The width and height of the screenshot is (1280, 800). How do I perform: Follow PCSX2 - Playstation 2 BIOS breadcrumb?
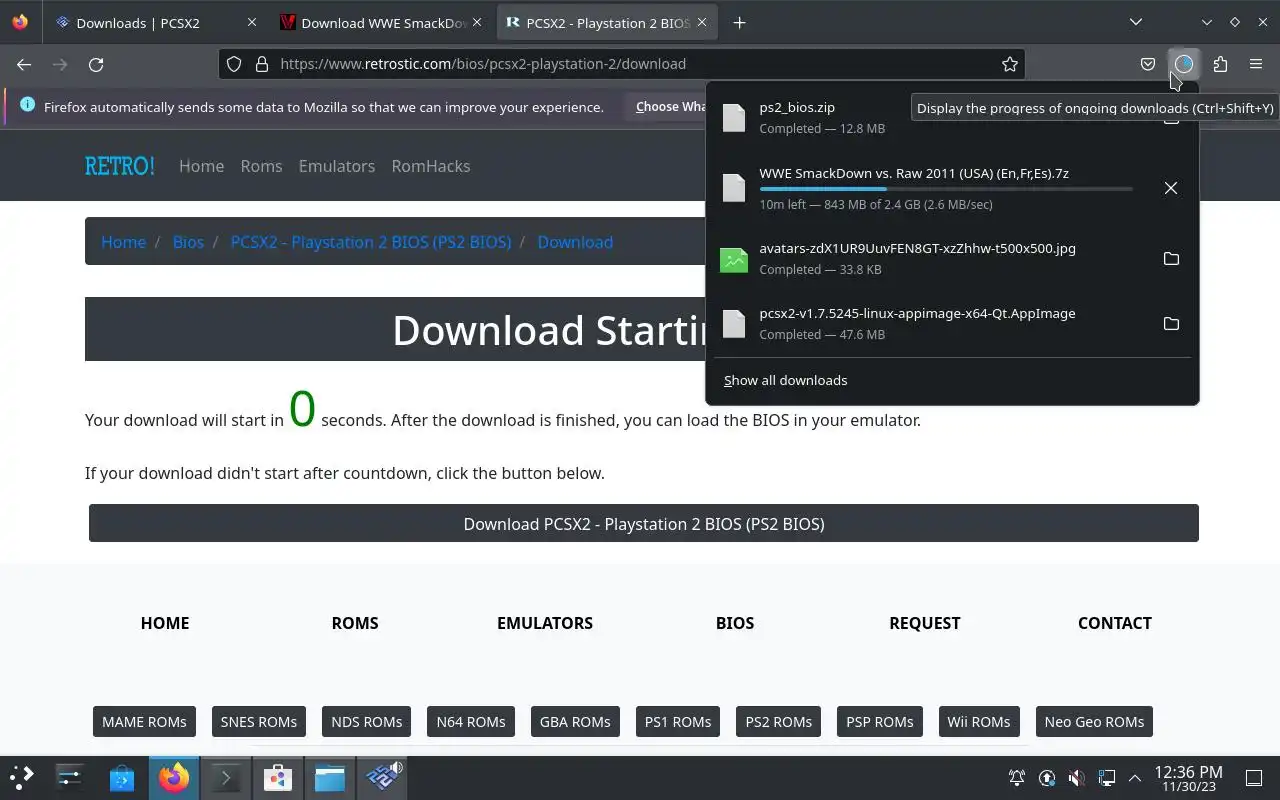click(371, 242)
